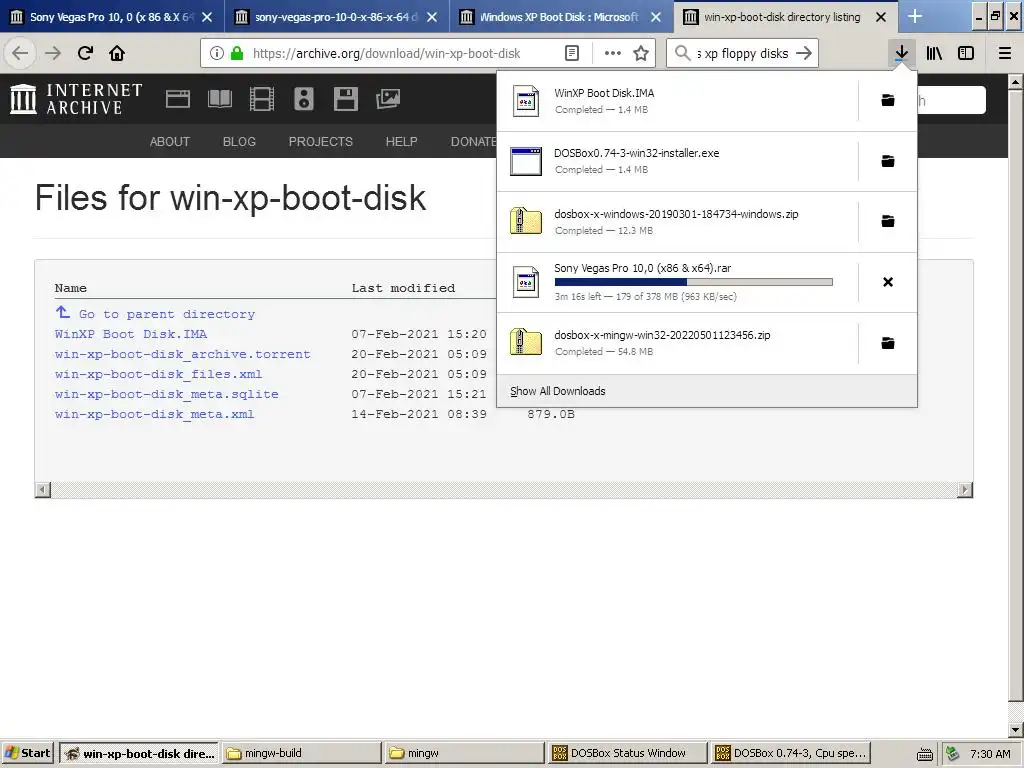Open Internet Archive Video film icon

pyautogui.click(x=262, y=99)
